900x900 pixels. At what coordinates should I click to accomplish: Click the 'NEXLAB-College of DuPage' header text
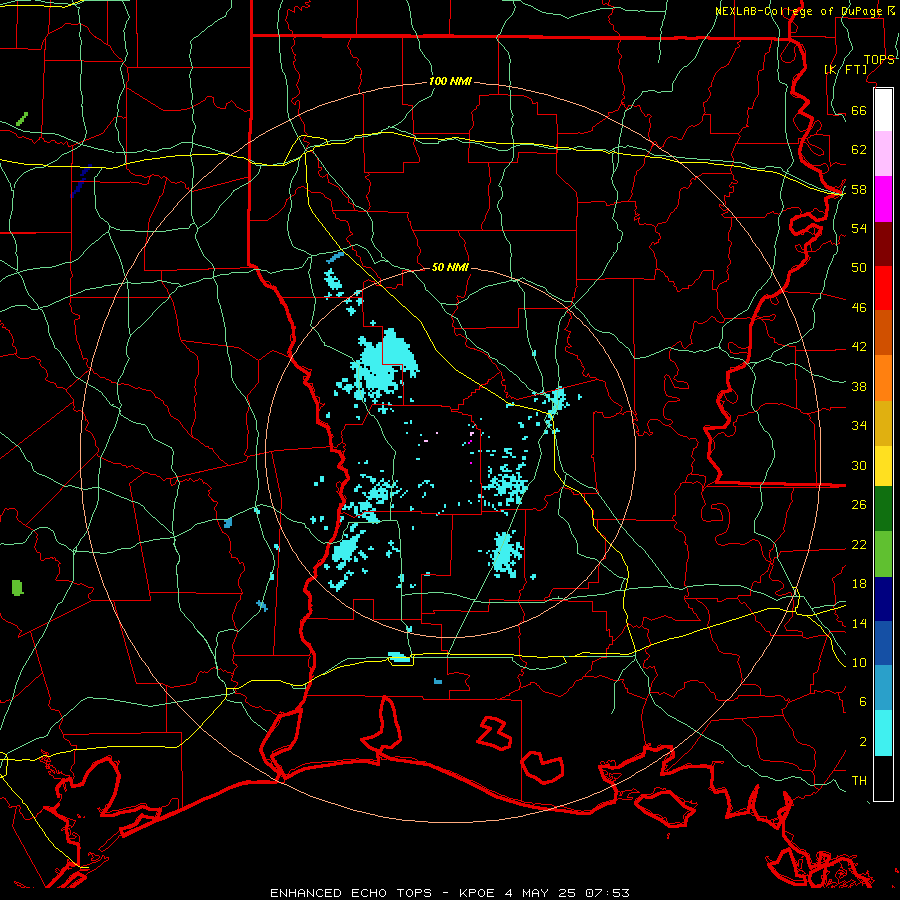click(800, 11)
